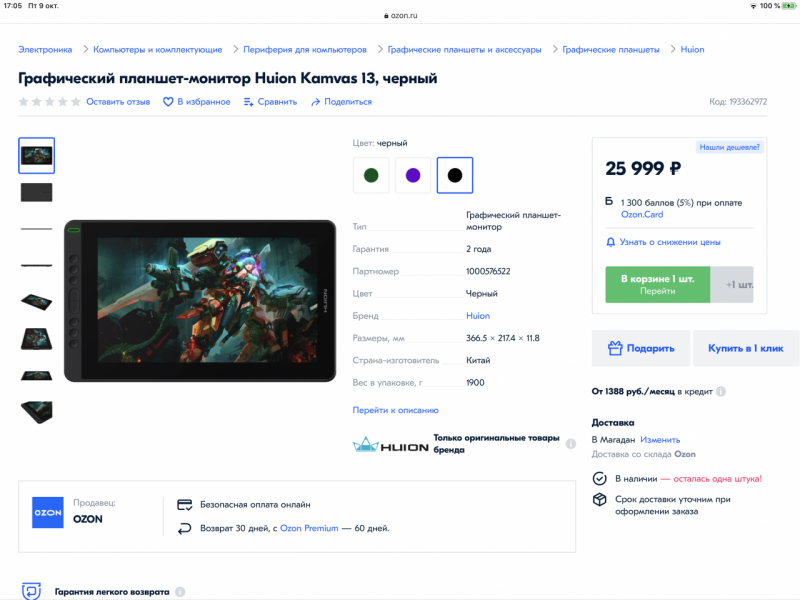800x600 pixels.
Task: Select the eighth thumbnail, tilted corner view
Action: pyautogui.click(x=36, y=412)
